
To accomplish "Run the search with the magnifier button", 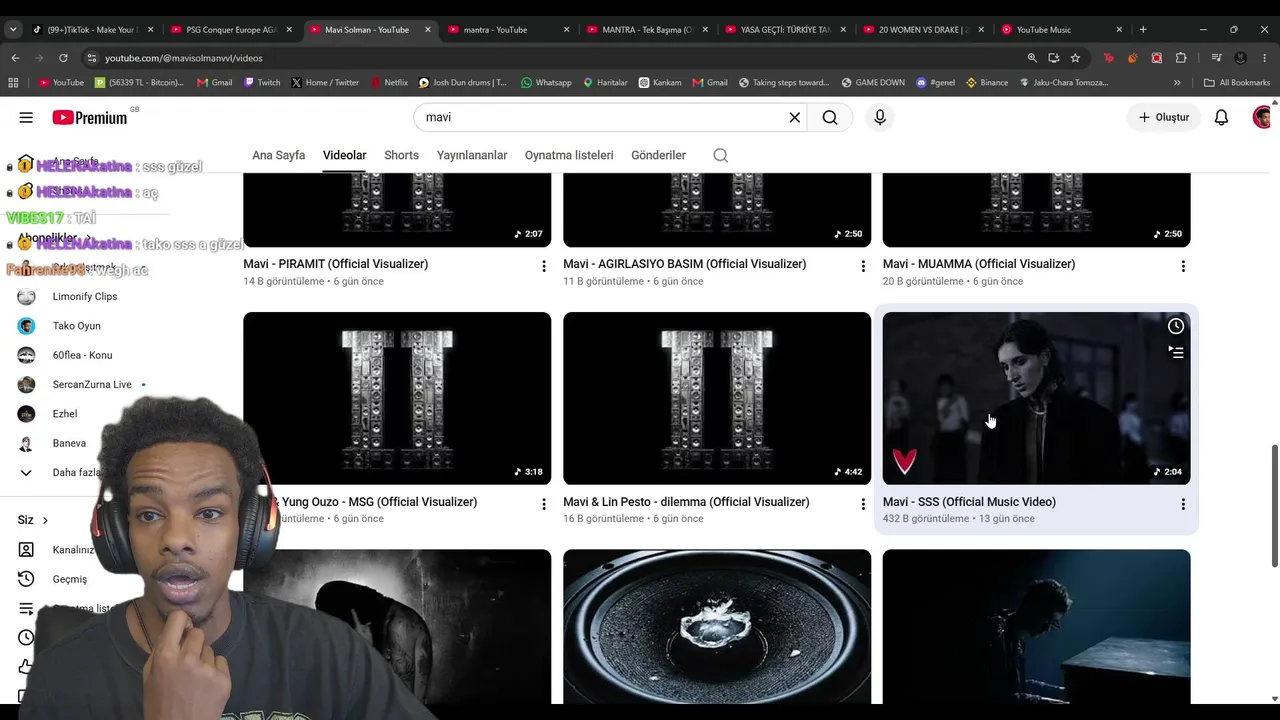I will [830, 117].
